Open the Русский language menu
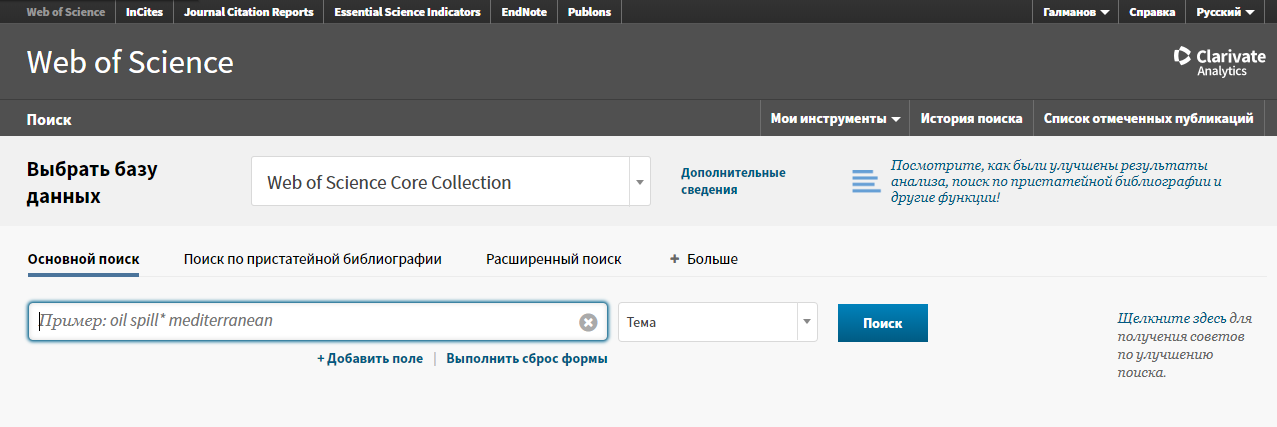 1225,12
